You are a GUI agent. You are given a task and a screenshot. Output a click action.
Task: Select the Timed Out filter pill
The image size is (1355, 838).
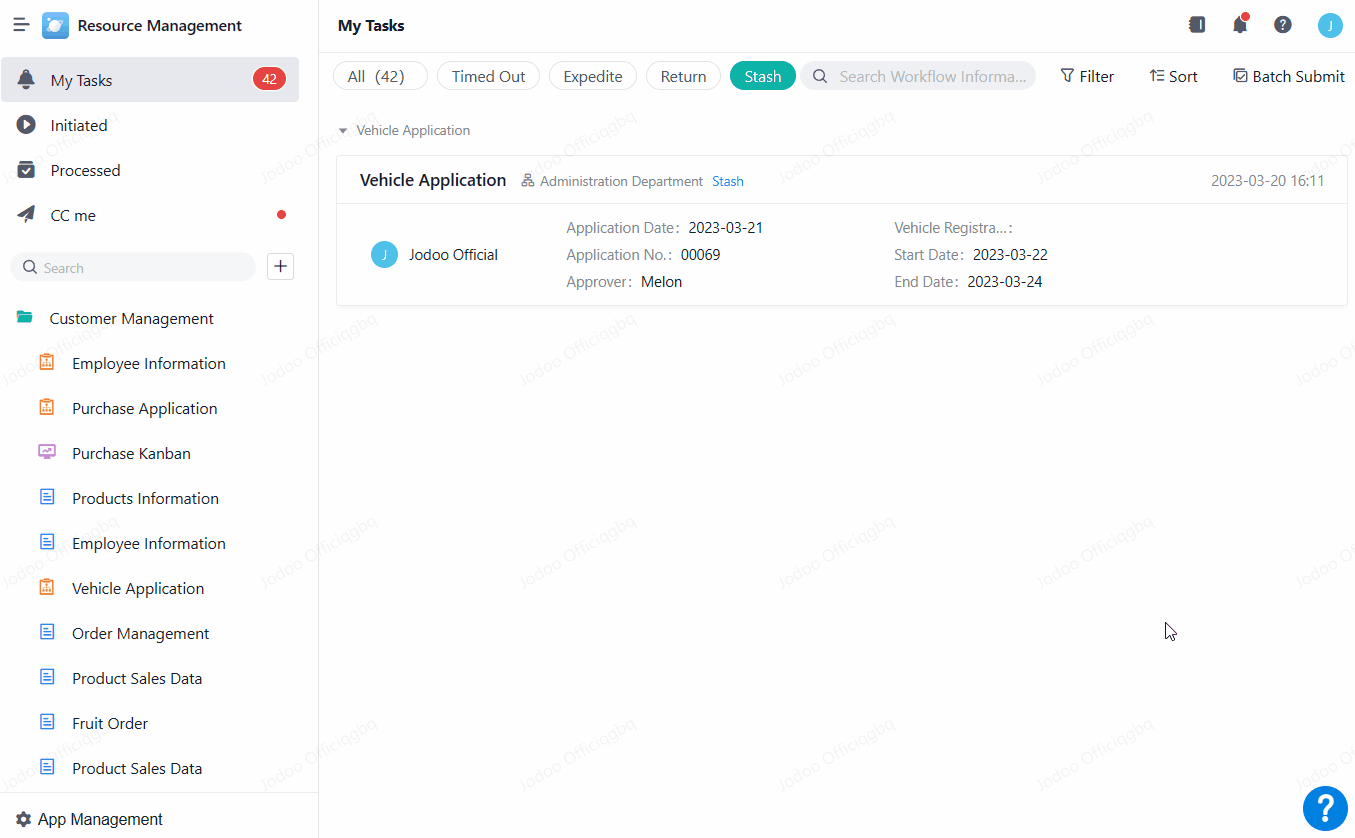488,76
